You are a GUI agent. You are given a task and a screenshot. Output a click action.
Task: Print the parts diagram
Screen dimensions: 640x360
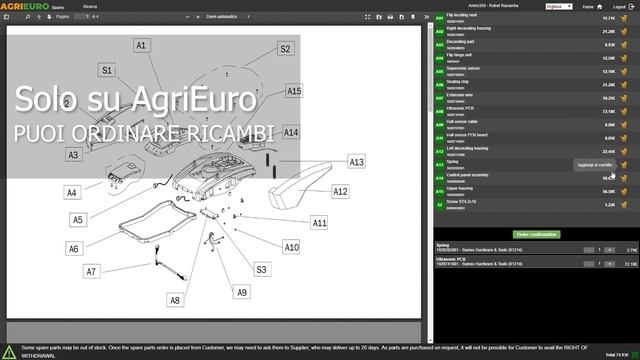coord(390,17)
